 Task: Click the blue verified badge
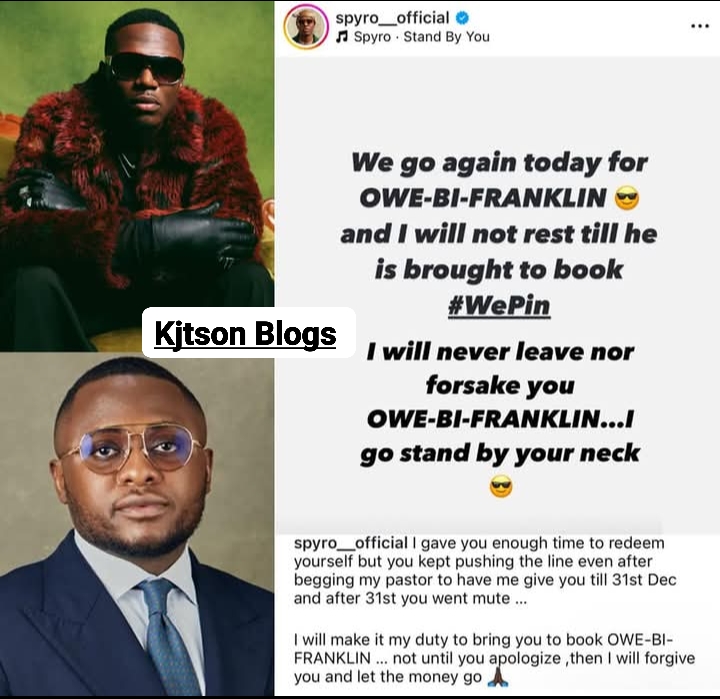[462, 18]
